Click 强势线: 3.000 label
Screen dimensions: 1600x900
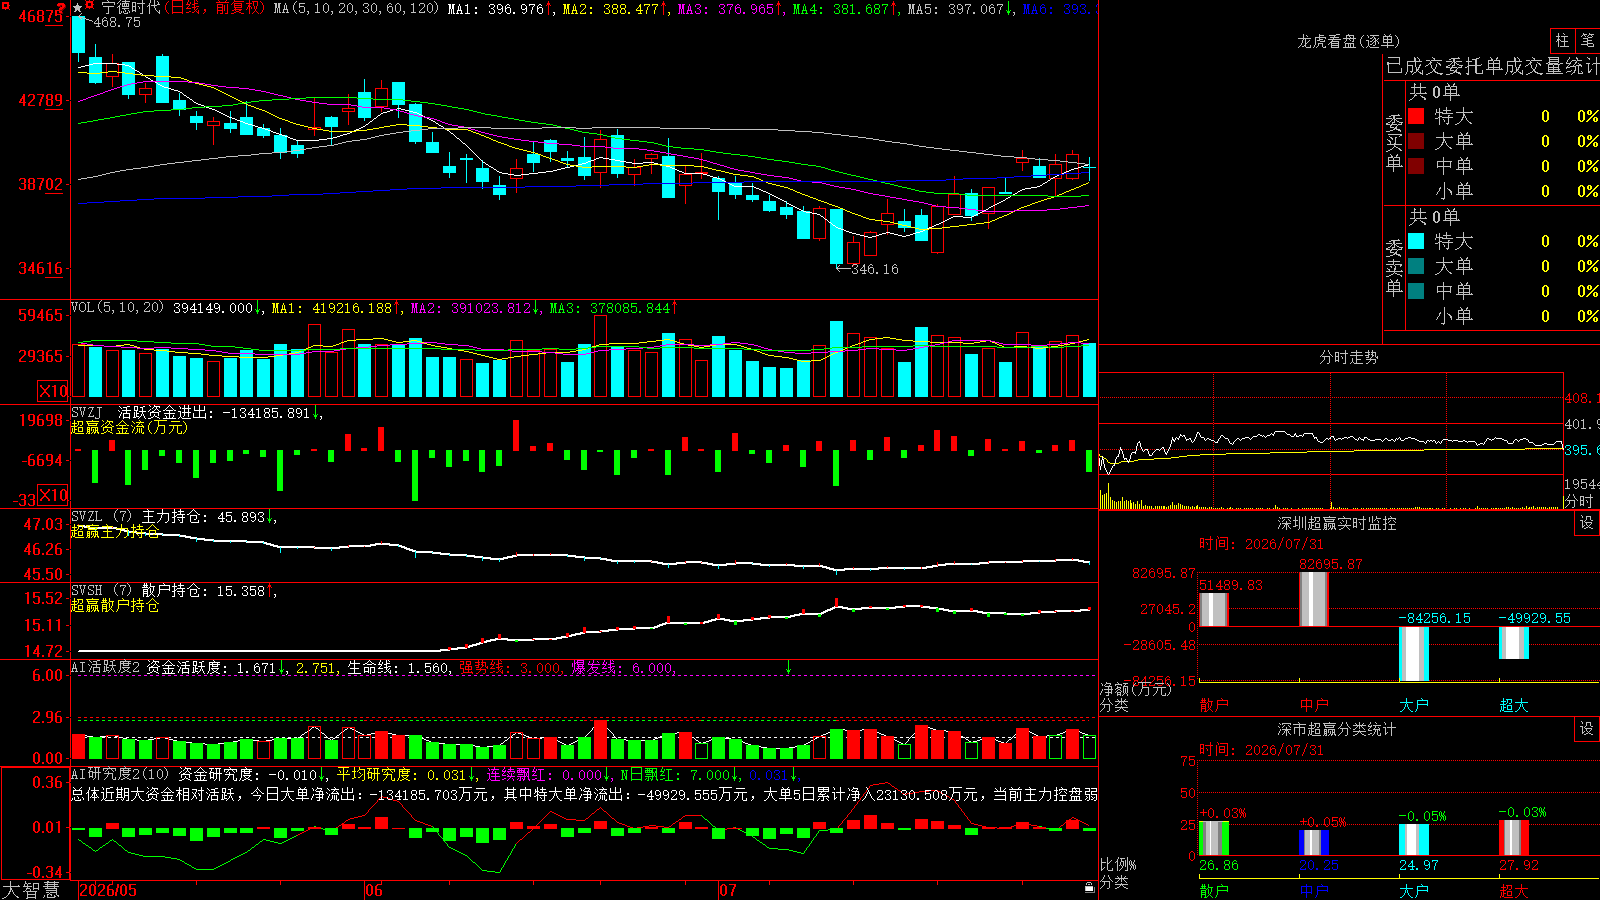(510, 667)
